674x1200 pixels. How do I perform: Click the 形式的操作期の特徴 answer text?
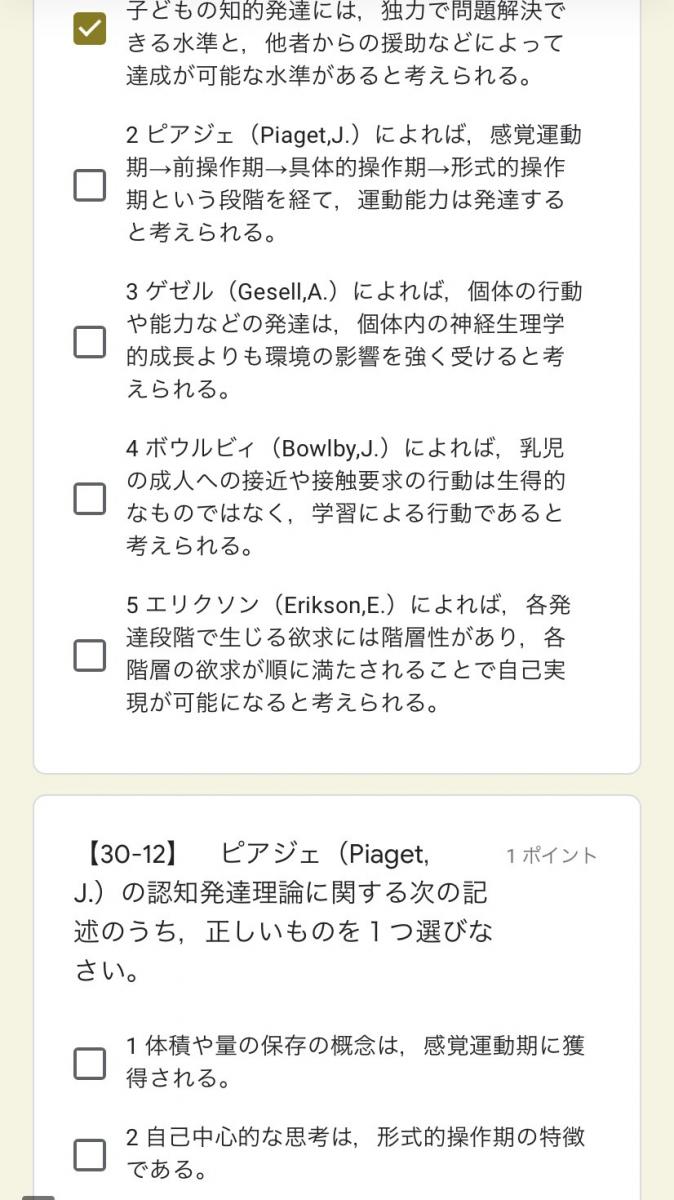pyautogui.click(x=353, y=1153)
